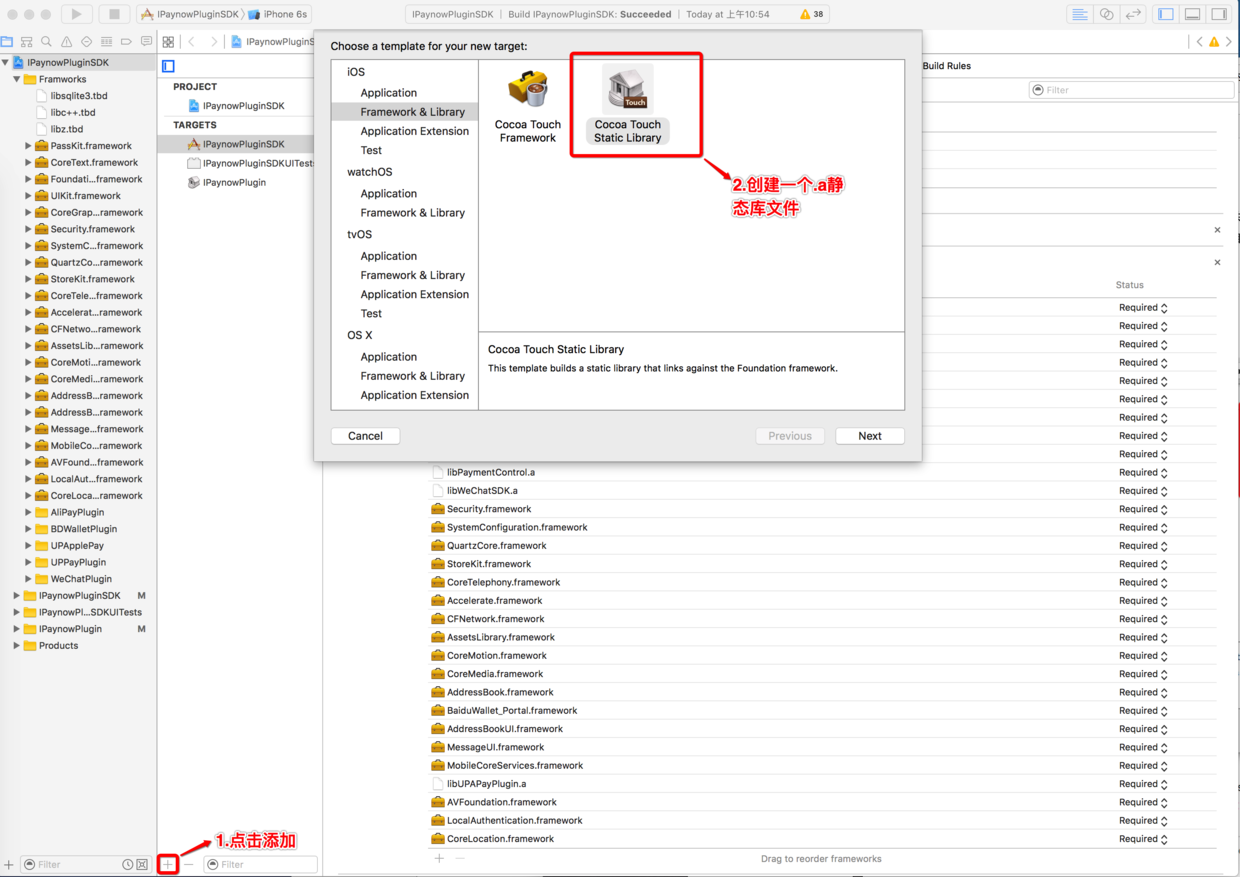The height and width of the screenshot is (877, 1240).
Task: Click Next in the template dialog
Action: pos(870,436)
